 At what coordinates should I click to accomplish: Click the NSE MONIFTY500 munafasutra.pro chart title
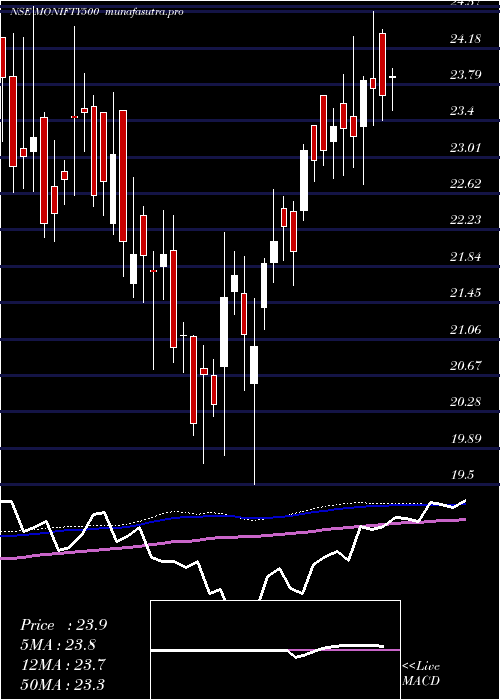(96, 12)
